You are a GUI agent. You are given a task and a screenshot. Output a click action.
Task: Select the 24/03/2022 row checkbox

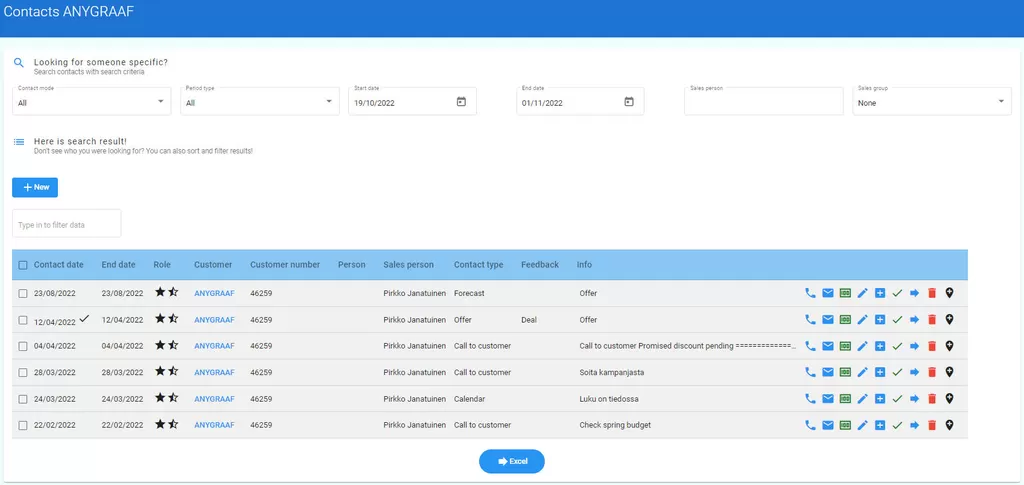pyautogui.click(x=23, y=399)
